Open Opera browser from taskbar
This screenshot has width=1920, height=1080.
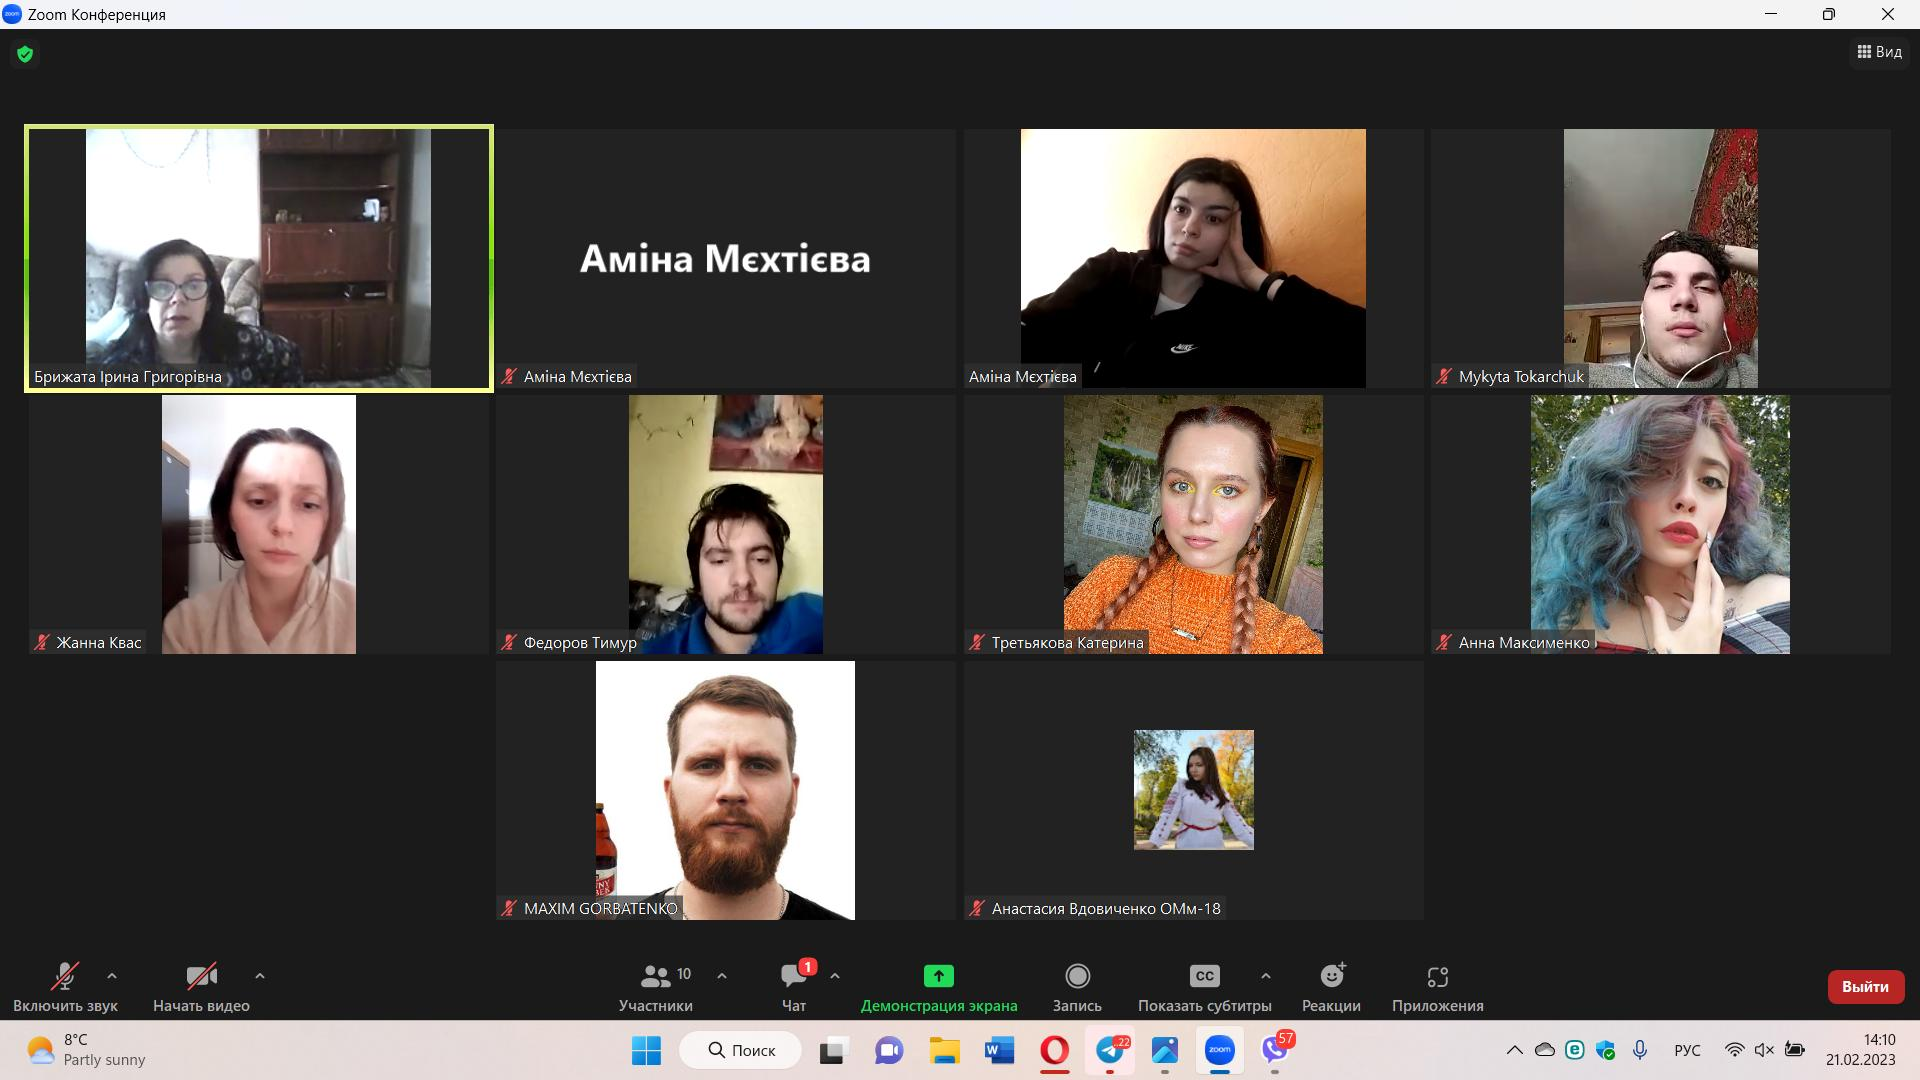point(1054,1050)
